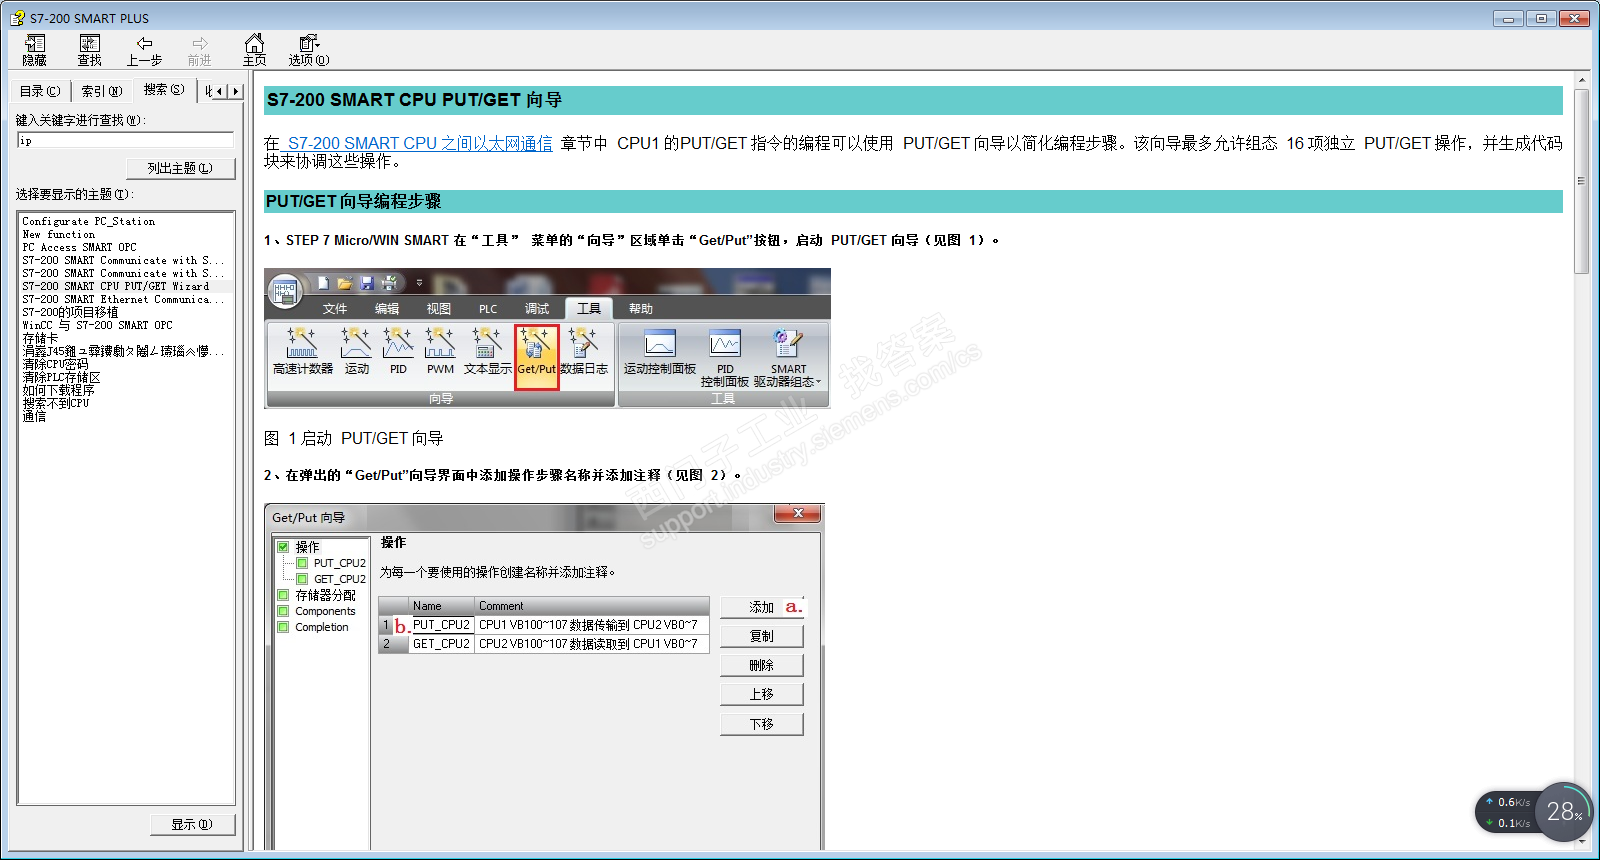Image resolution: width=1600 pixels, height=860 pixels.
Task: Toggle the Components checkbox in wizard tree
Action: pyautogui.click(x=283, y=611)
